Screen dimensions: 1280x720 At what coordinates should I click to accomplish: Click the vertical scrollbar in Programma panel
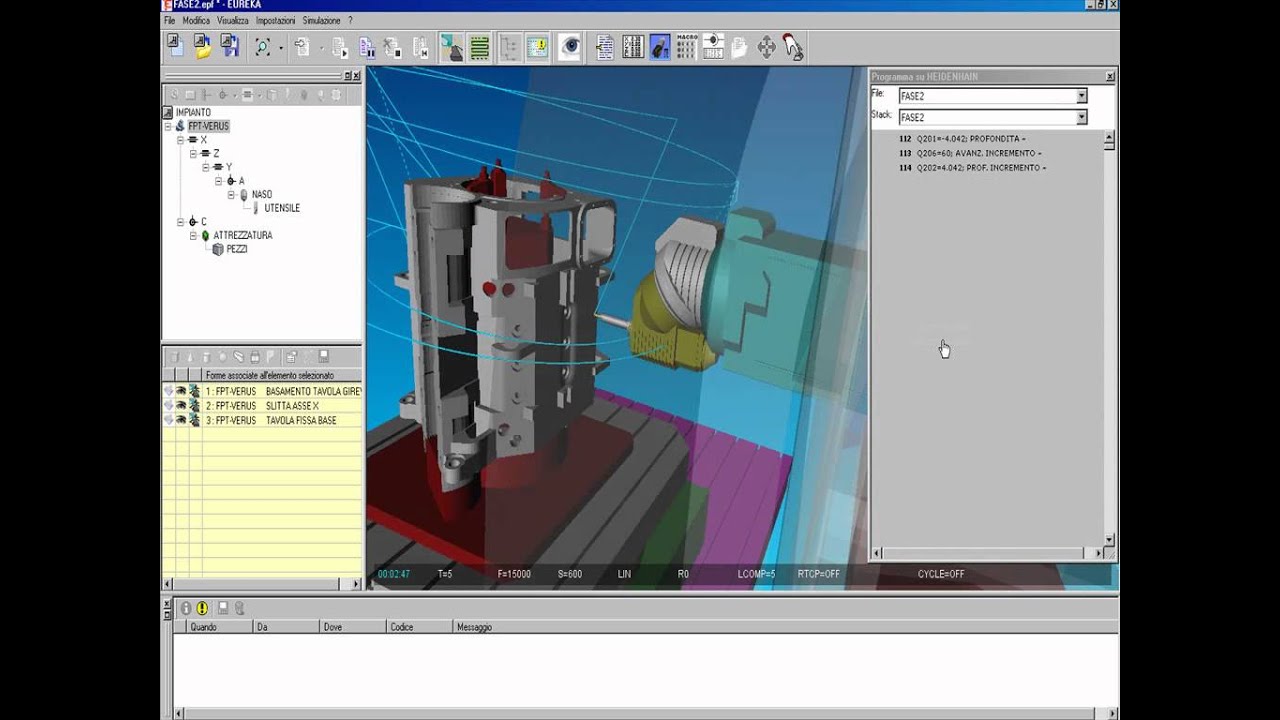coord(1109,338)
